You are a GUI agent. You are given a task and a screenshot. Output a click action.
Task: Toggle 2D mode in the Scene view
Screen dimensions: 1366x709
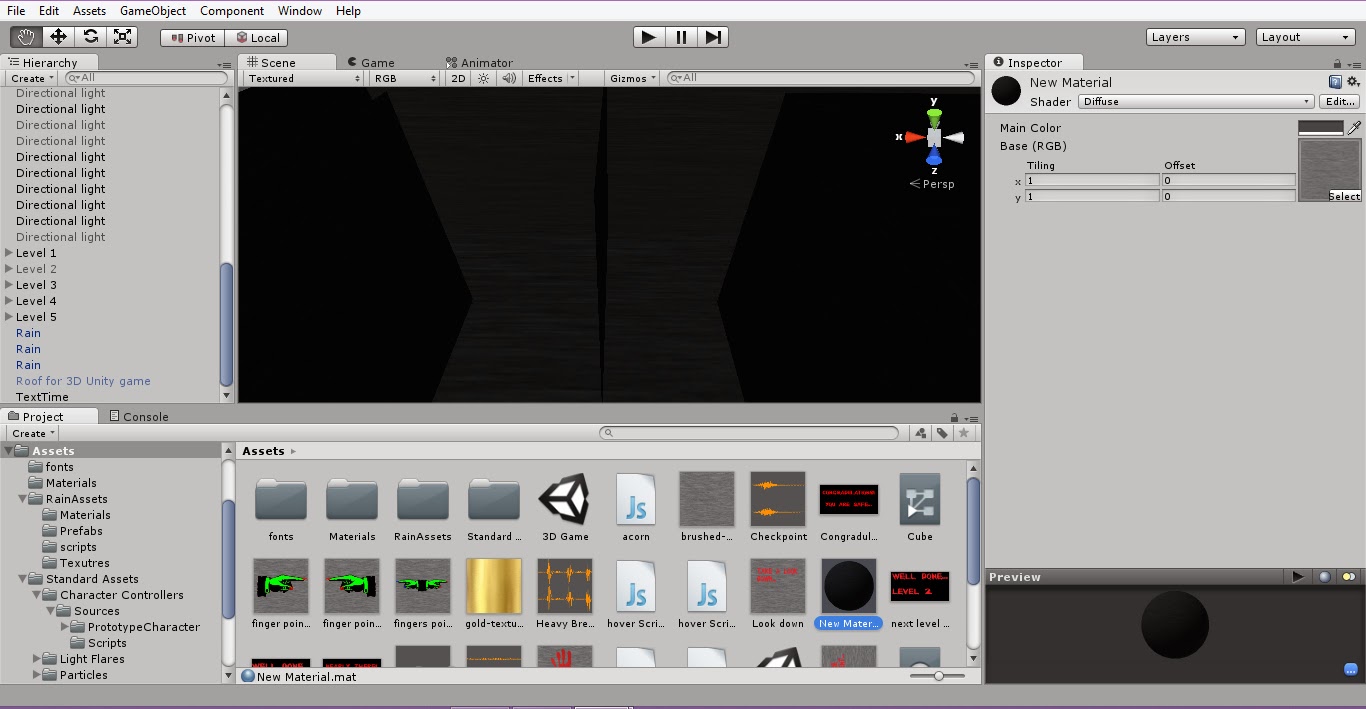(457, 77)
